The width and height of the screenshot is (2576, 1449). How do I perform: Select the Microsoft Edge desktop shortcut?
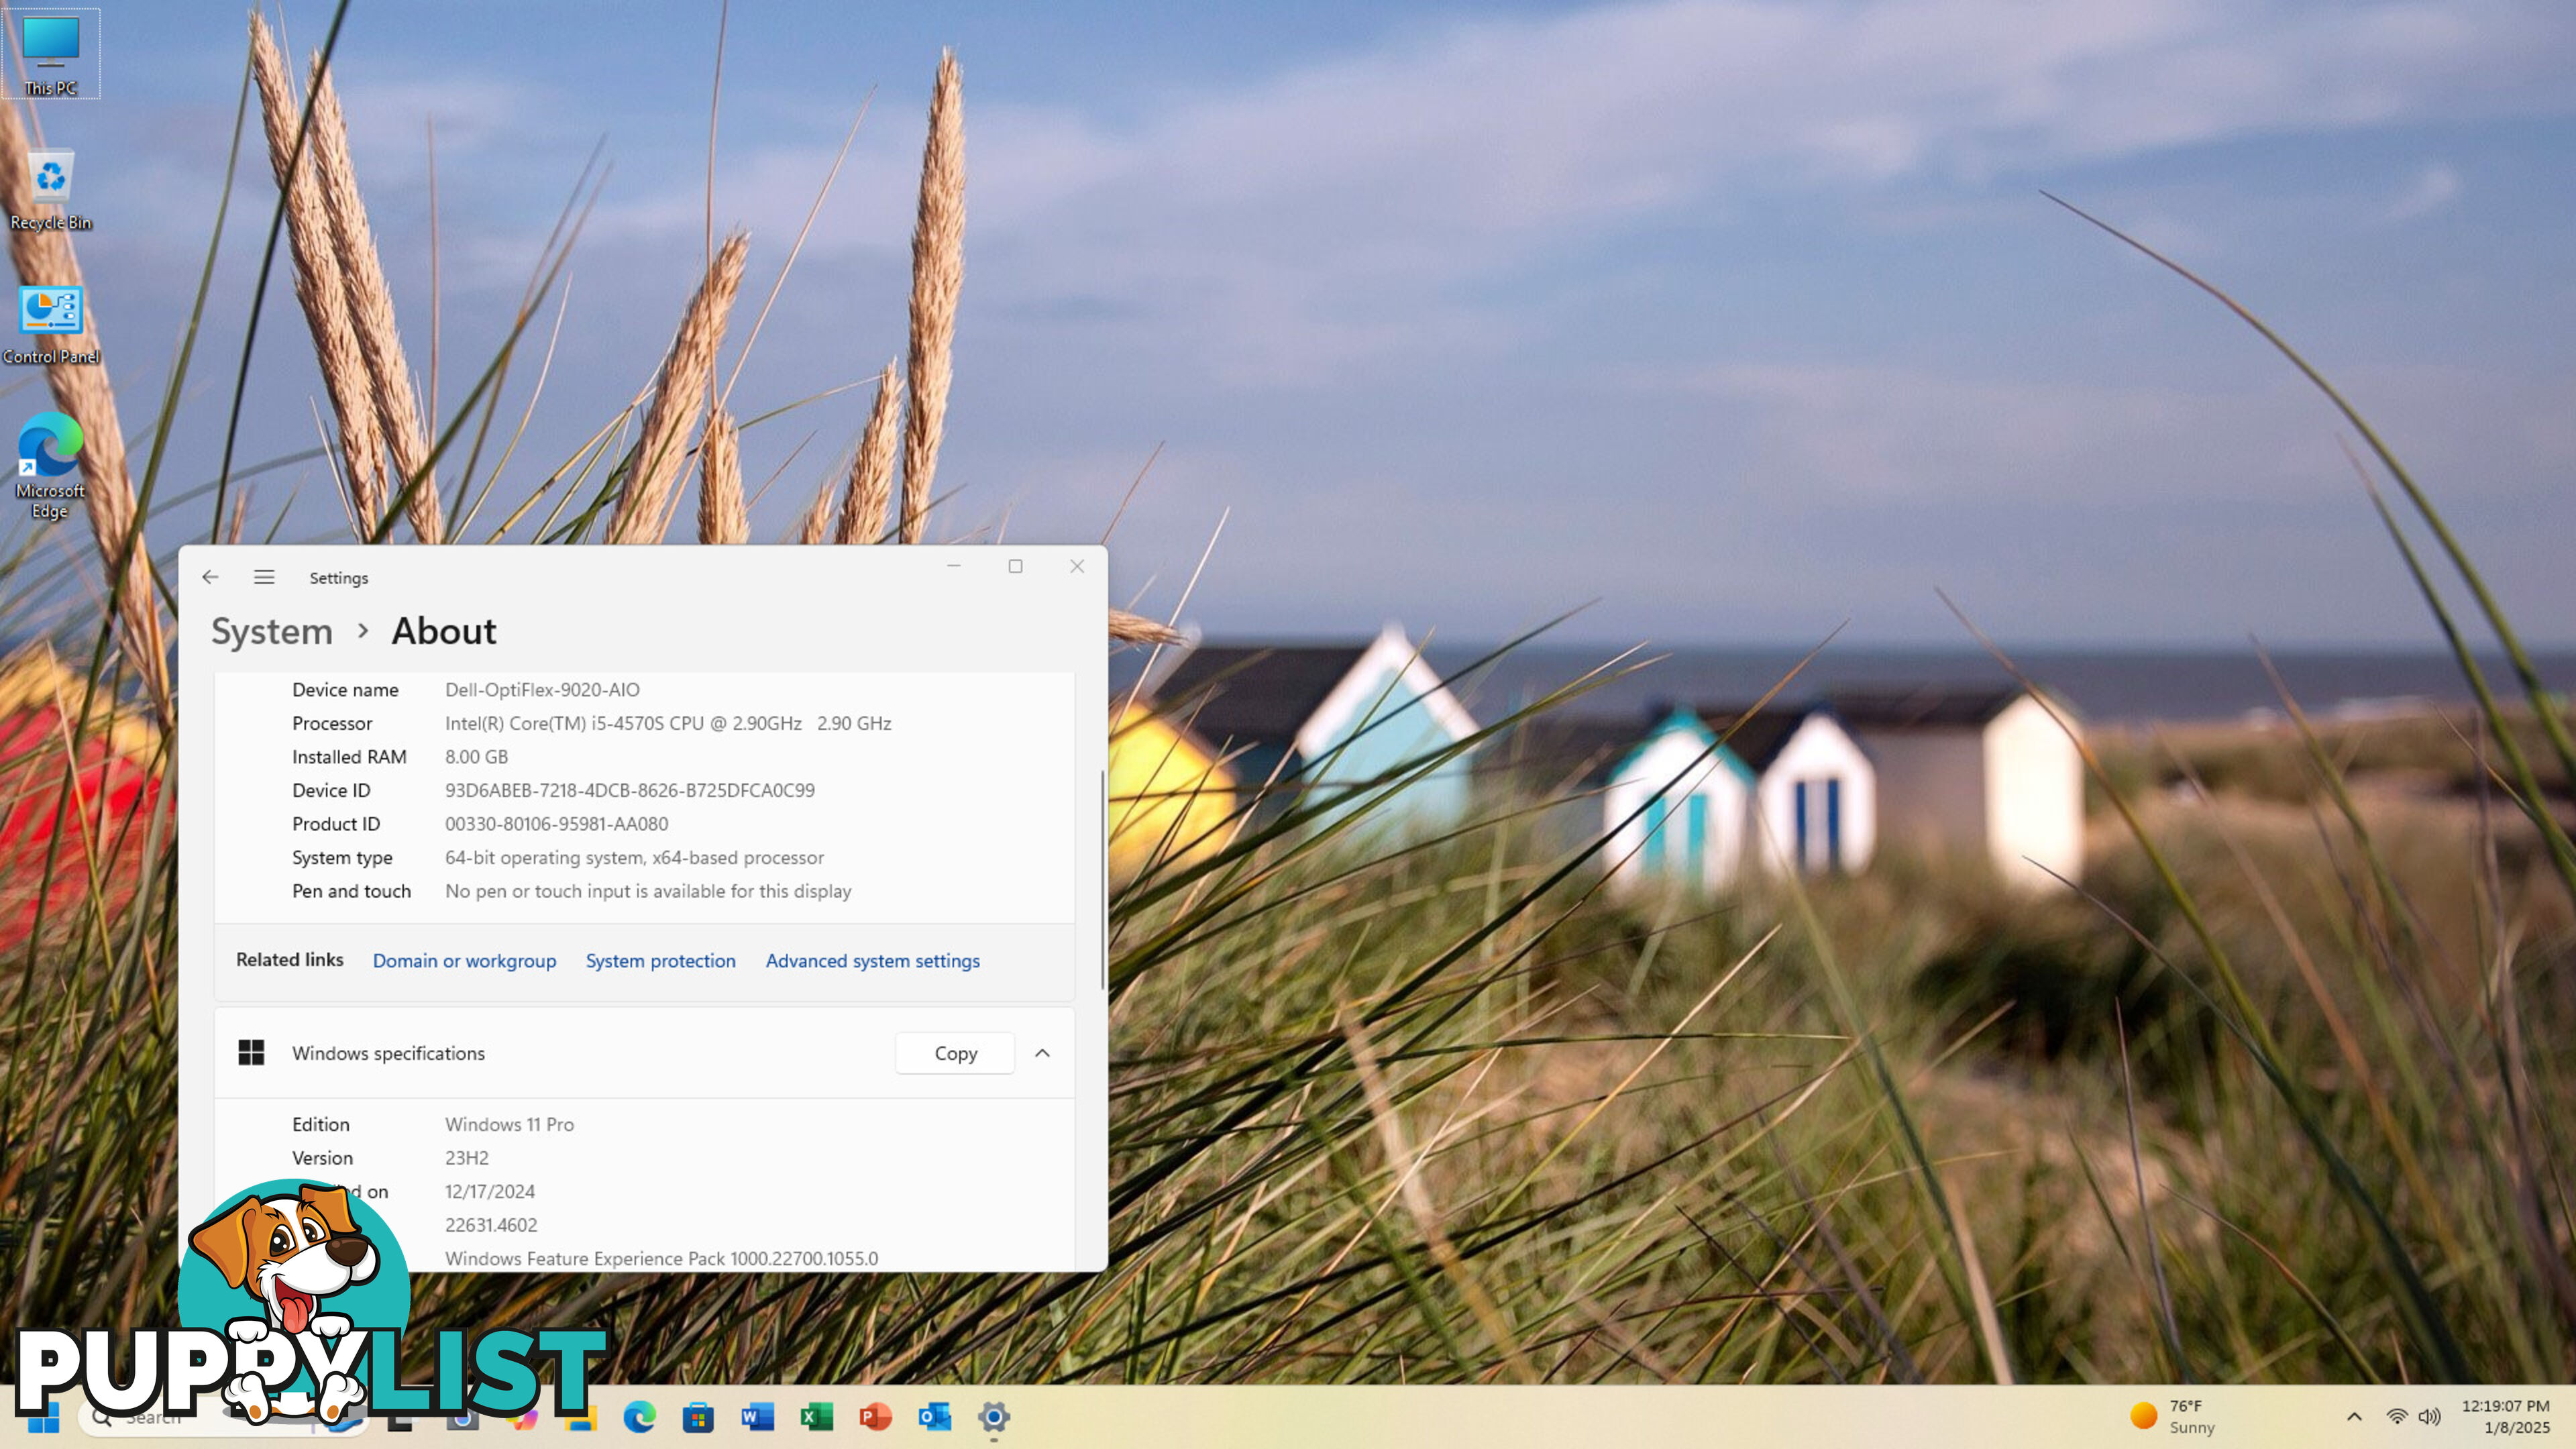point(50,465)
